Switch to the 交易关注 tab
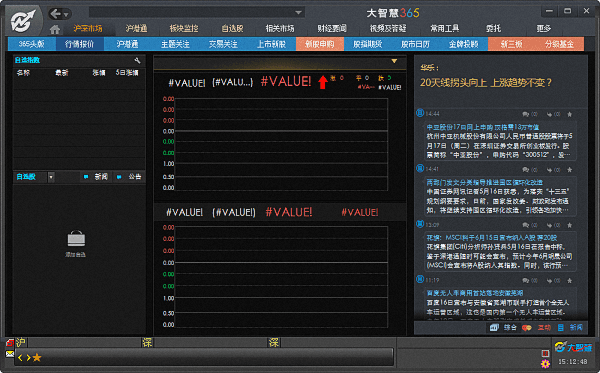 click(223, 44)
